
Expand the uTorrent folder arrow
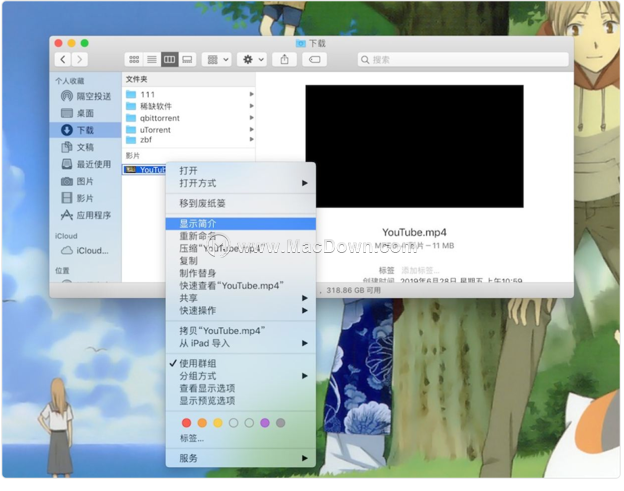[x=252, y=129]
